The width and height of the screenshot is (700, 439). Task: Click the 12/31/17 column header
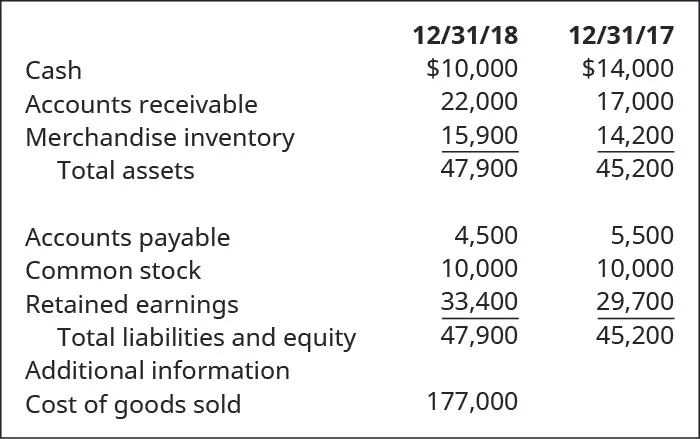[621, 36]
